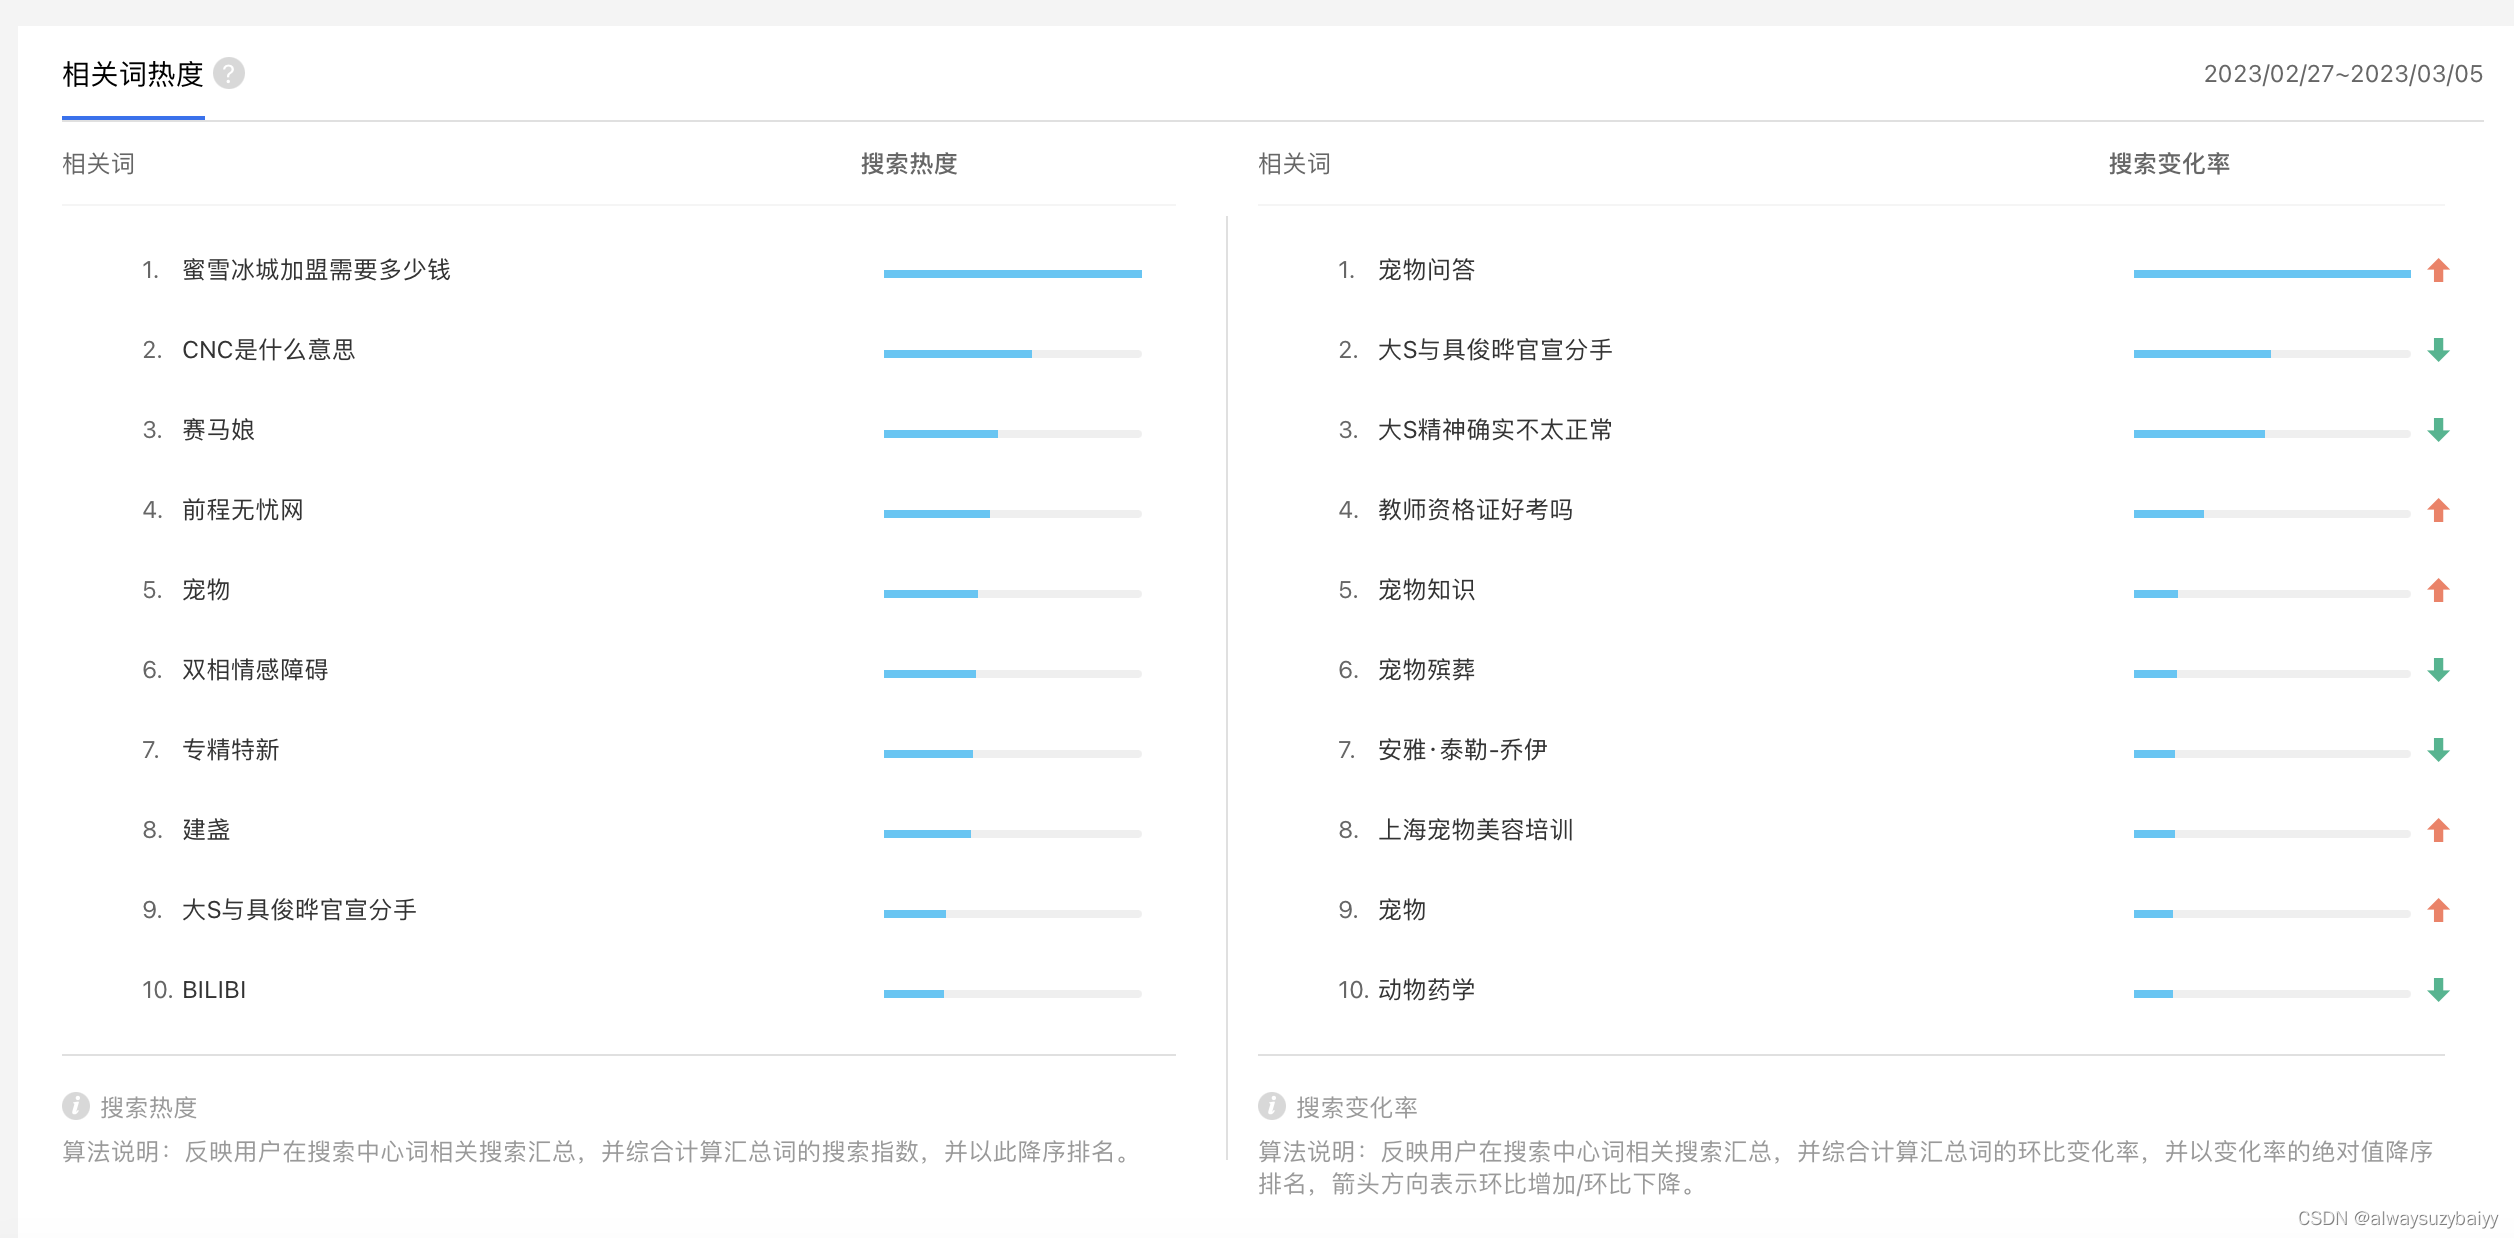Open keyword 蜜雪冰城加盟需要多少钱

coord(316,270)
